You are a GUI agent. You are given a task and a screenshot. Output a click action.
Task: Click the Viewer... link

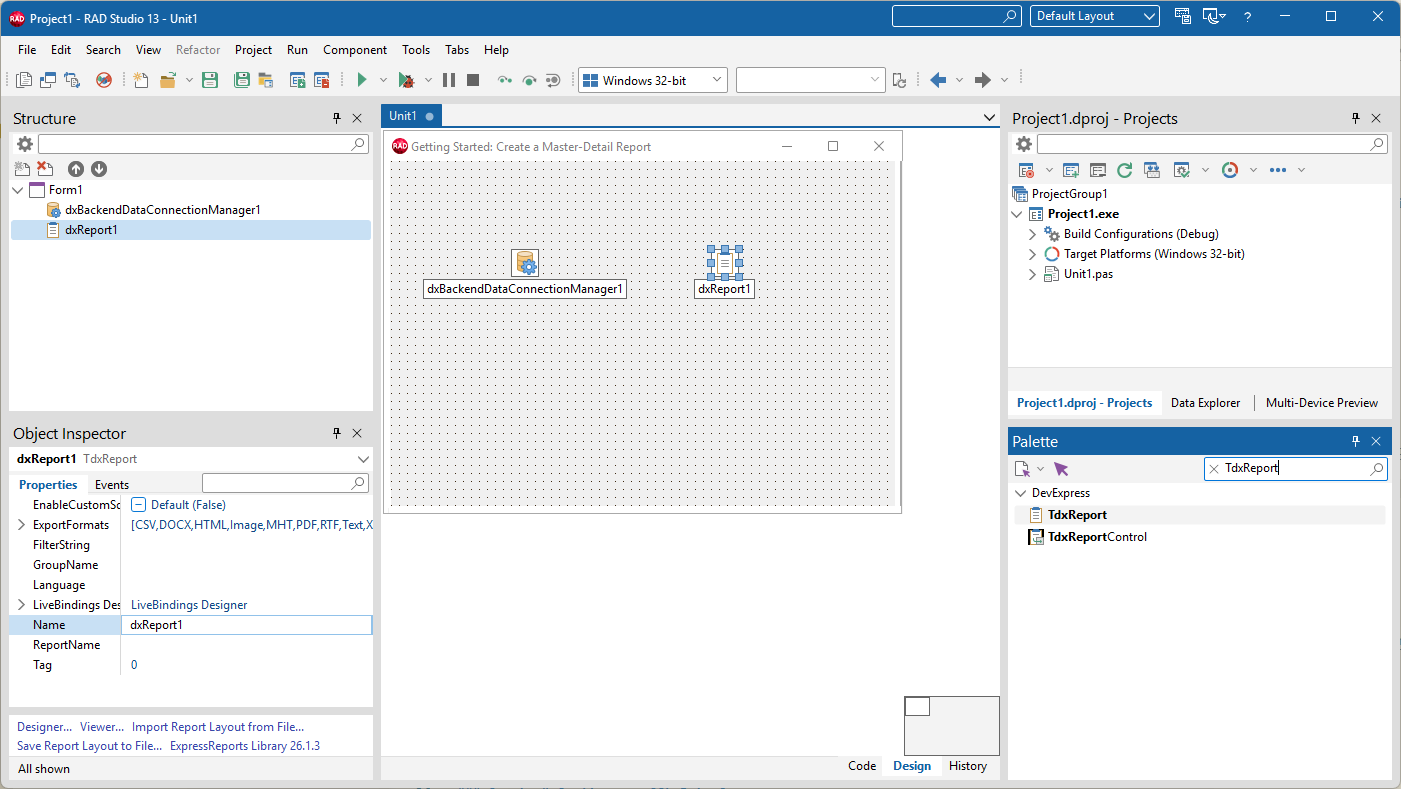[102, 727]
